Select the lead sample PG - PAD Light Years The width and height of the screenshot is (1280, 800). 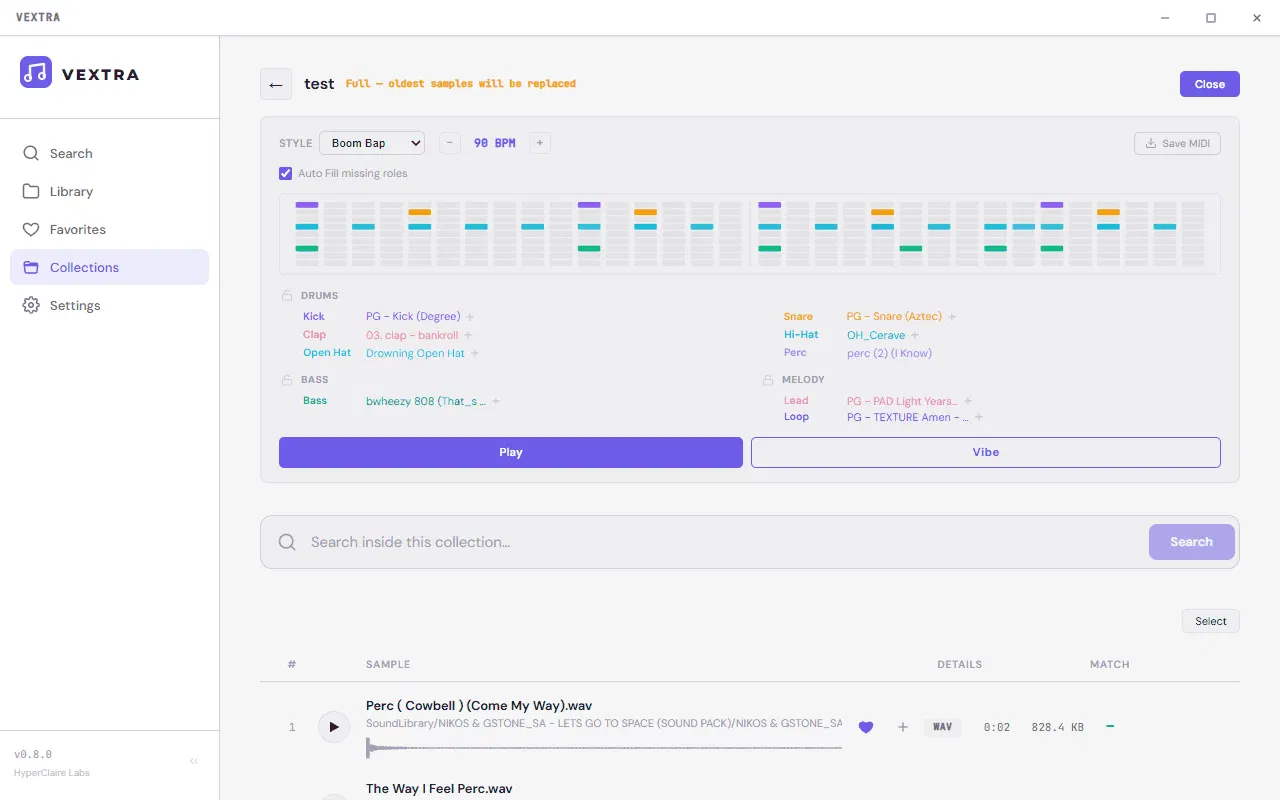click(902, 401)
